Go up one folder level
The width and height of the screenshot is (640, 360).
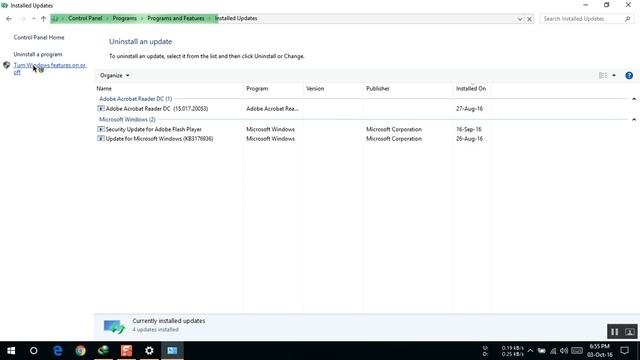click(x=43, y=19)
